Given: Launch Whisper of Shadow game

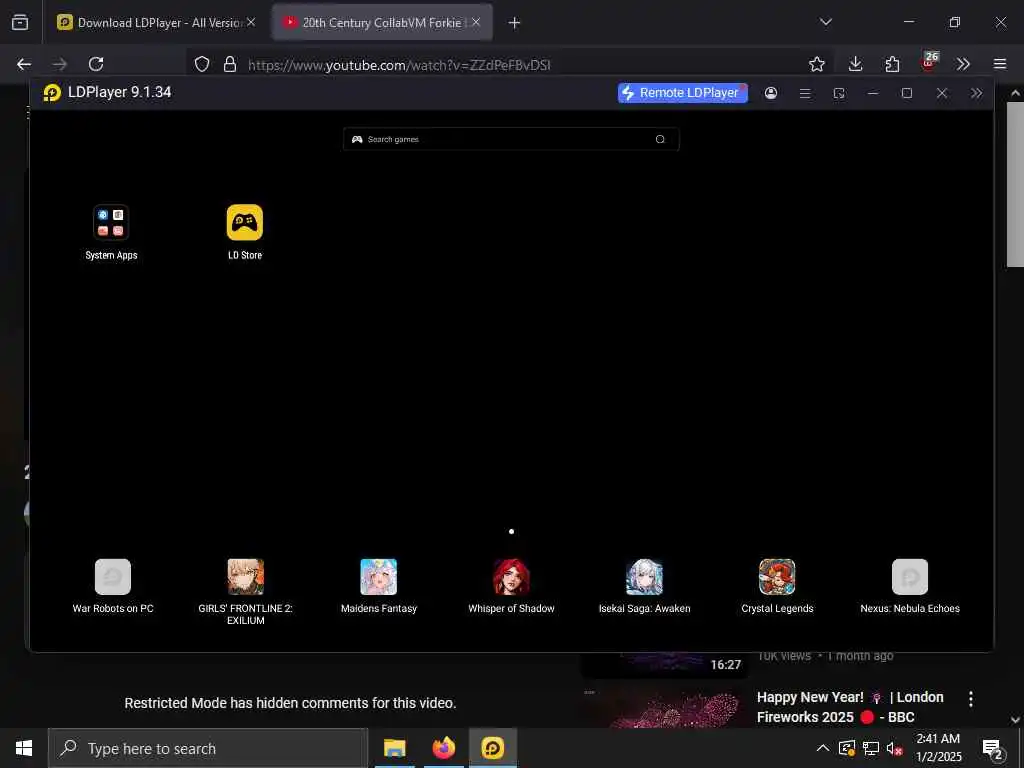Looking at the screenshot, I should [x=511, y=577].
